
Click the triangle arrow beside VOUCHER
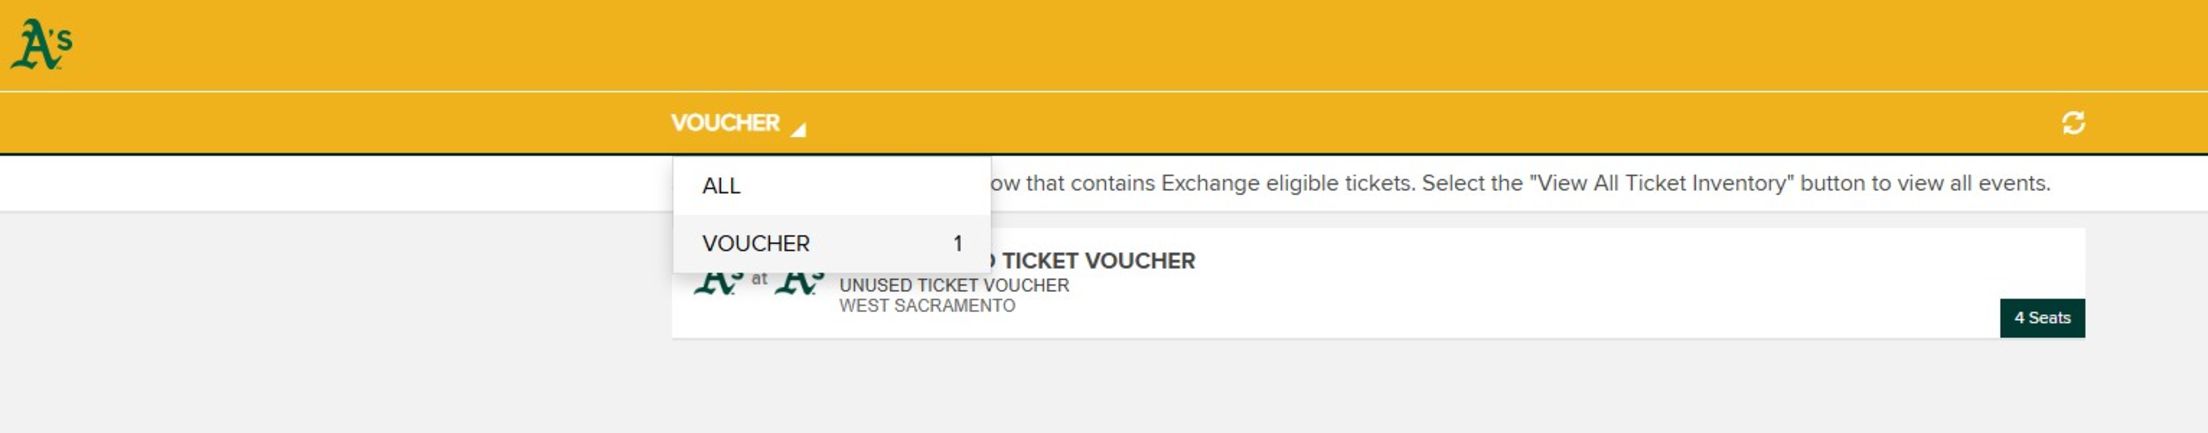pos(798,129)
